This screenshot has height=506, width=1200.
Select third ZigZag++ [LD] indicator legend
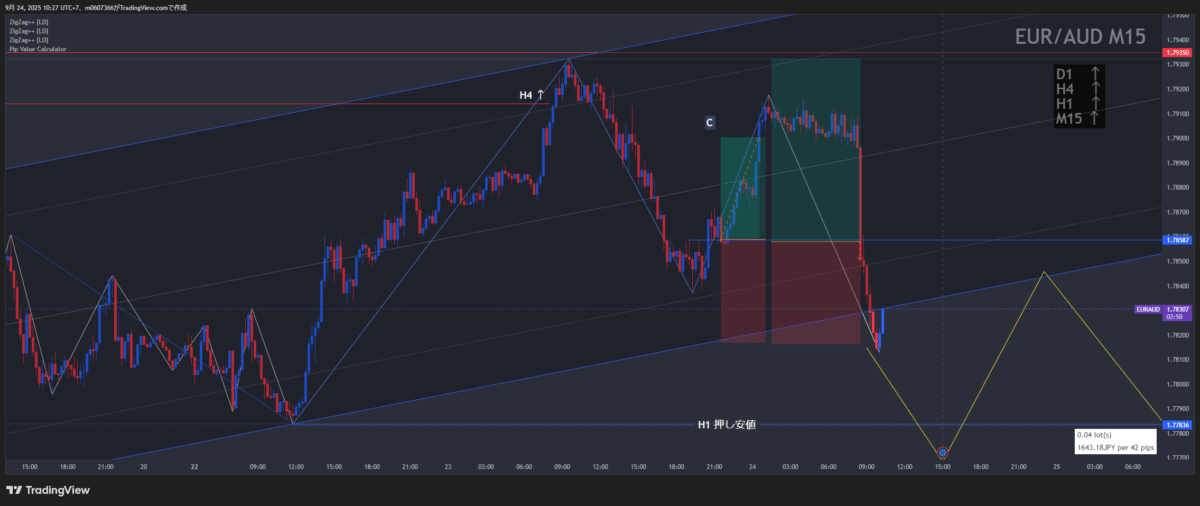(x=28, y=40)
